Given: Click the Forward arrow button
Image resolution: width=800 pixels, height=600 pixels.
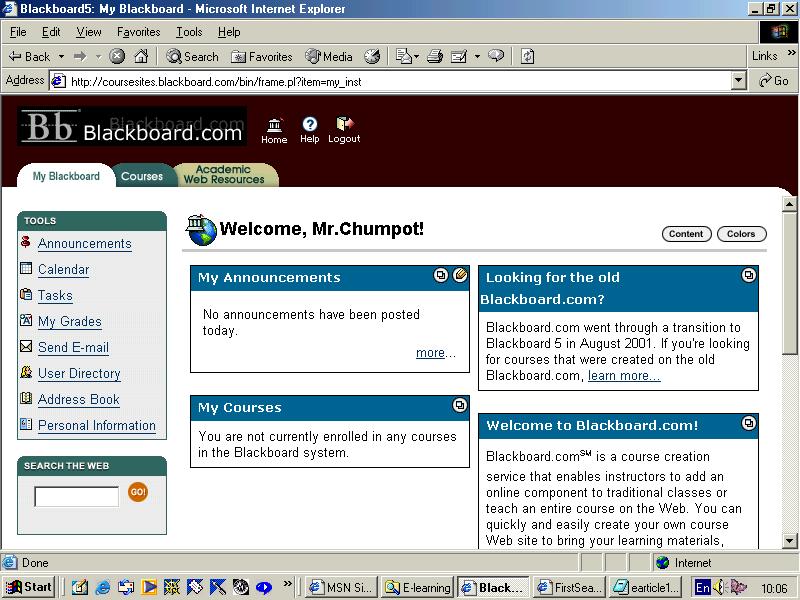Looking at the screenshot, I should click(80, 56).
